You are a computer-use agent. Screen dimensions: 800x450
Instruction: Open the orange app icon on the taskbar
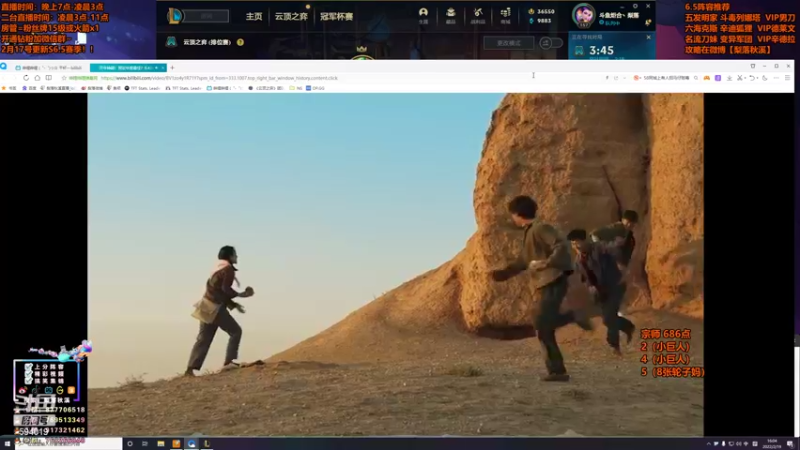coord(176,444)
